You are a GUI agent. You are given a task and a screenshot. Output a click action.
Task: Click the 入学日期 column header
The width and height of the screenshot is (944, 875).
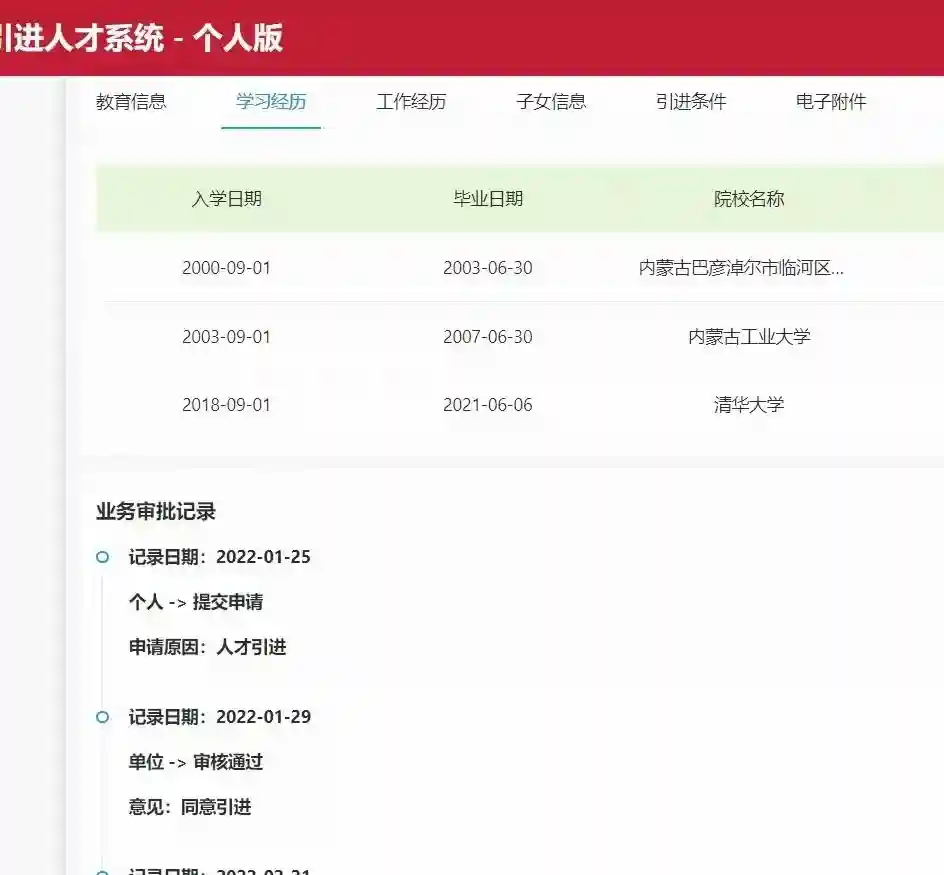[x=226, y=198]
